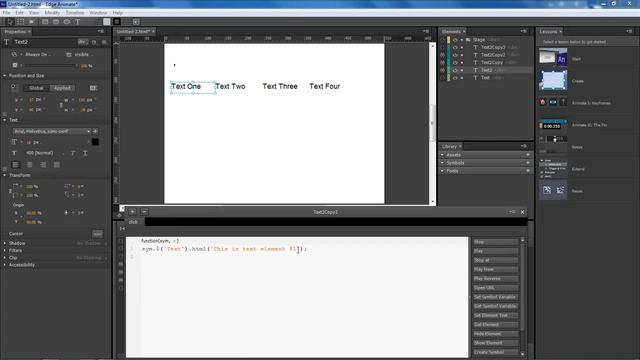Click the layout preset icon beside Applied

(x=93, y=88)
